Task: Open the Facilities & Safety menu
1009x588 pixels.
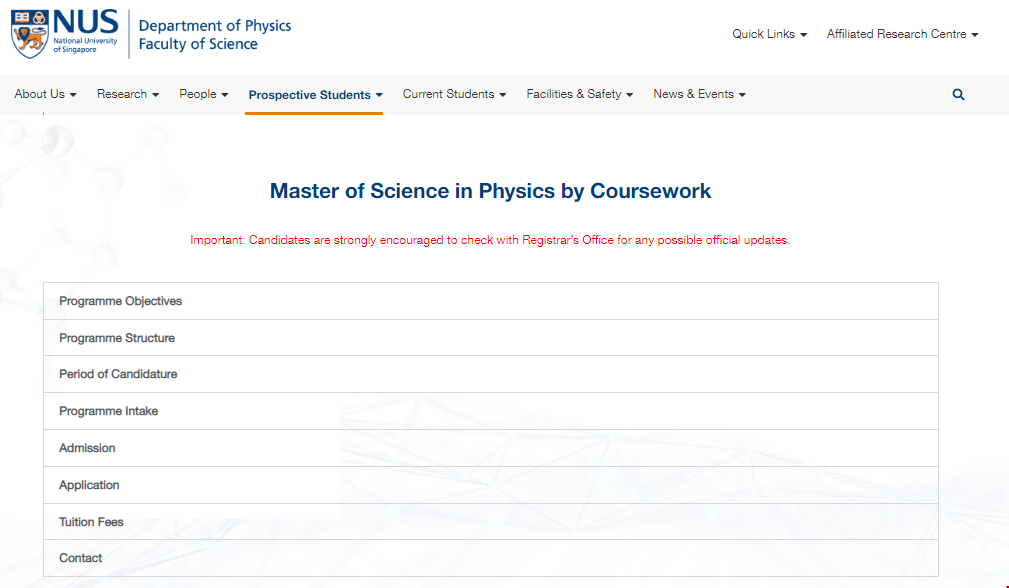Action: tap(579, 94)
